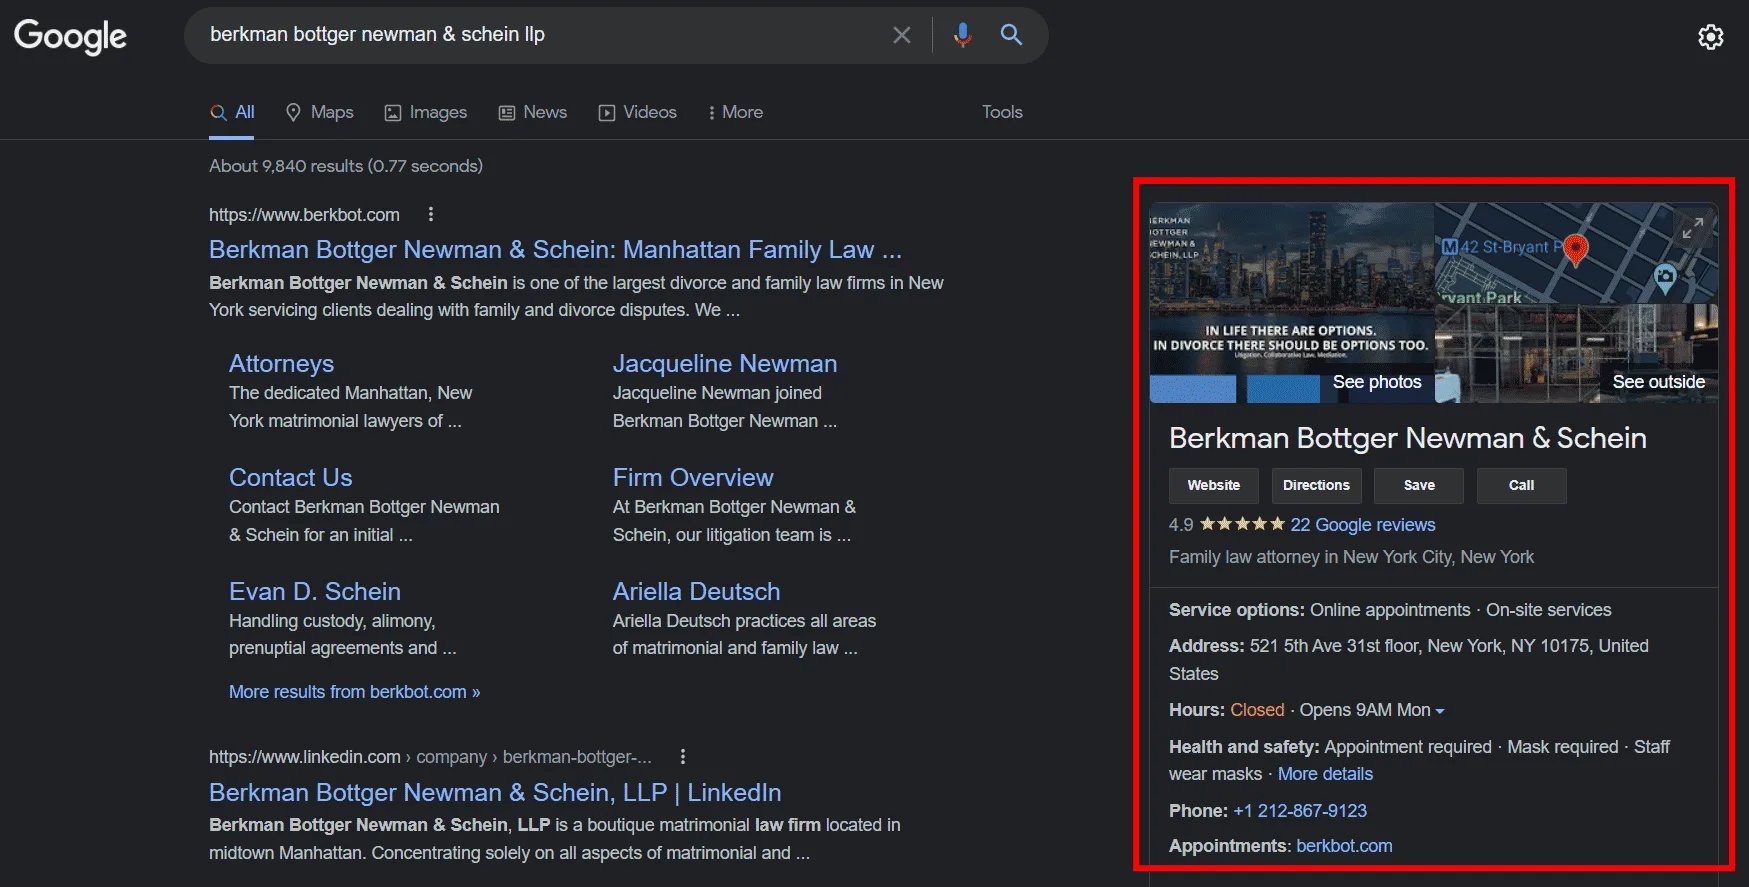Open the Attorneys sitelink
This screenshot has width=1749, height=887.
(281, 363)
